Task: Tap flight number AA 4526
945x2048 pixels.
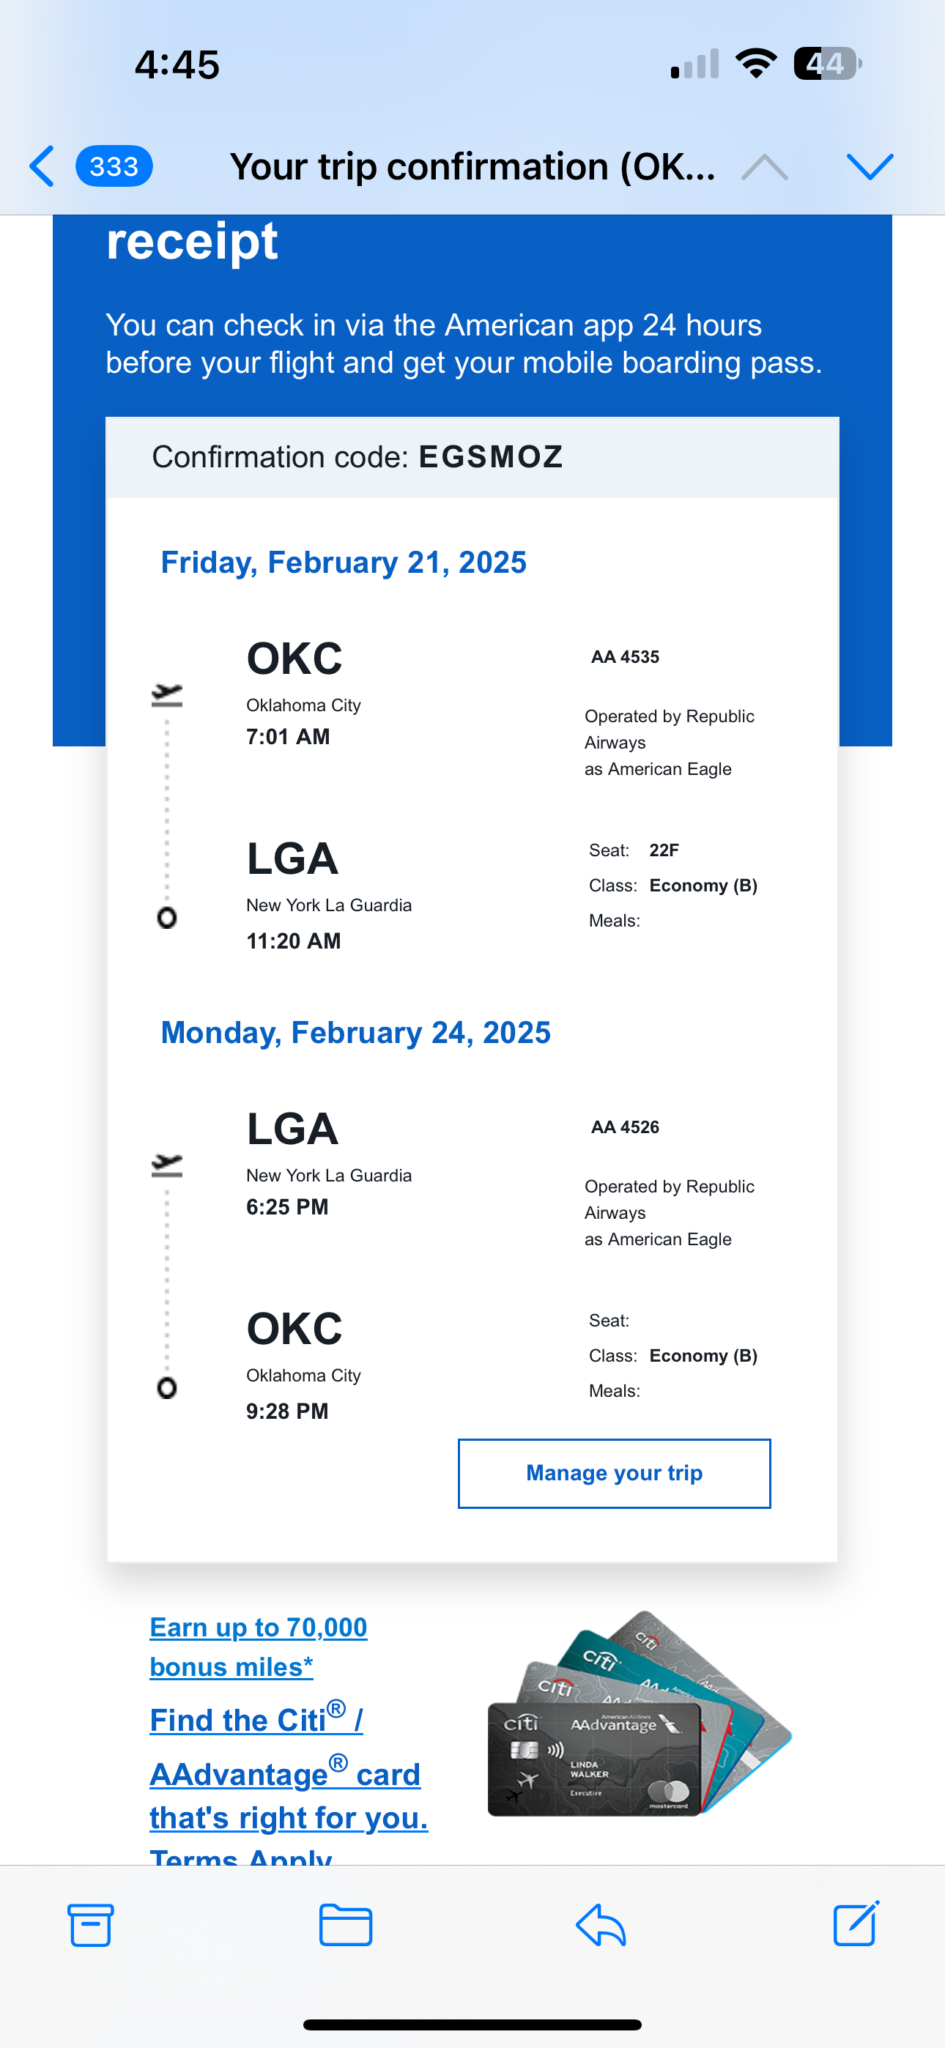Action: [625, 1127]
